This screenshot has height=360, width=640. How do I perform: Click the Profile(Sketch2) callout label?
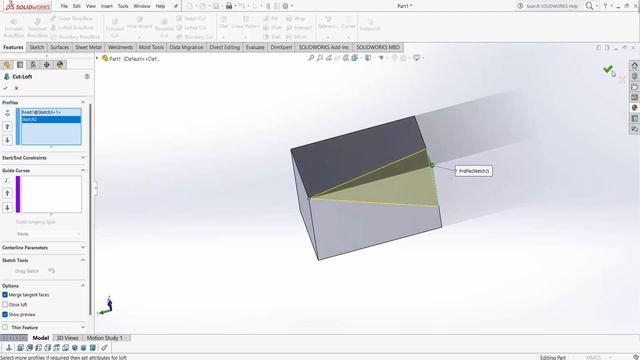(x=474, y=171)
